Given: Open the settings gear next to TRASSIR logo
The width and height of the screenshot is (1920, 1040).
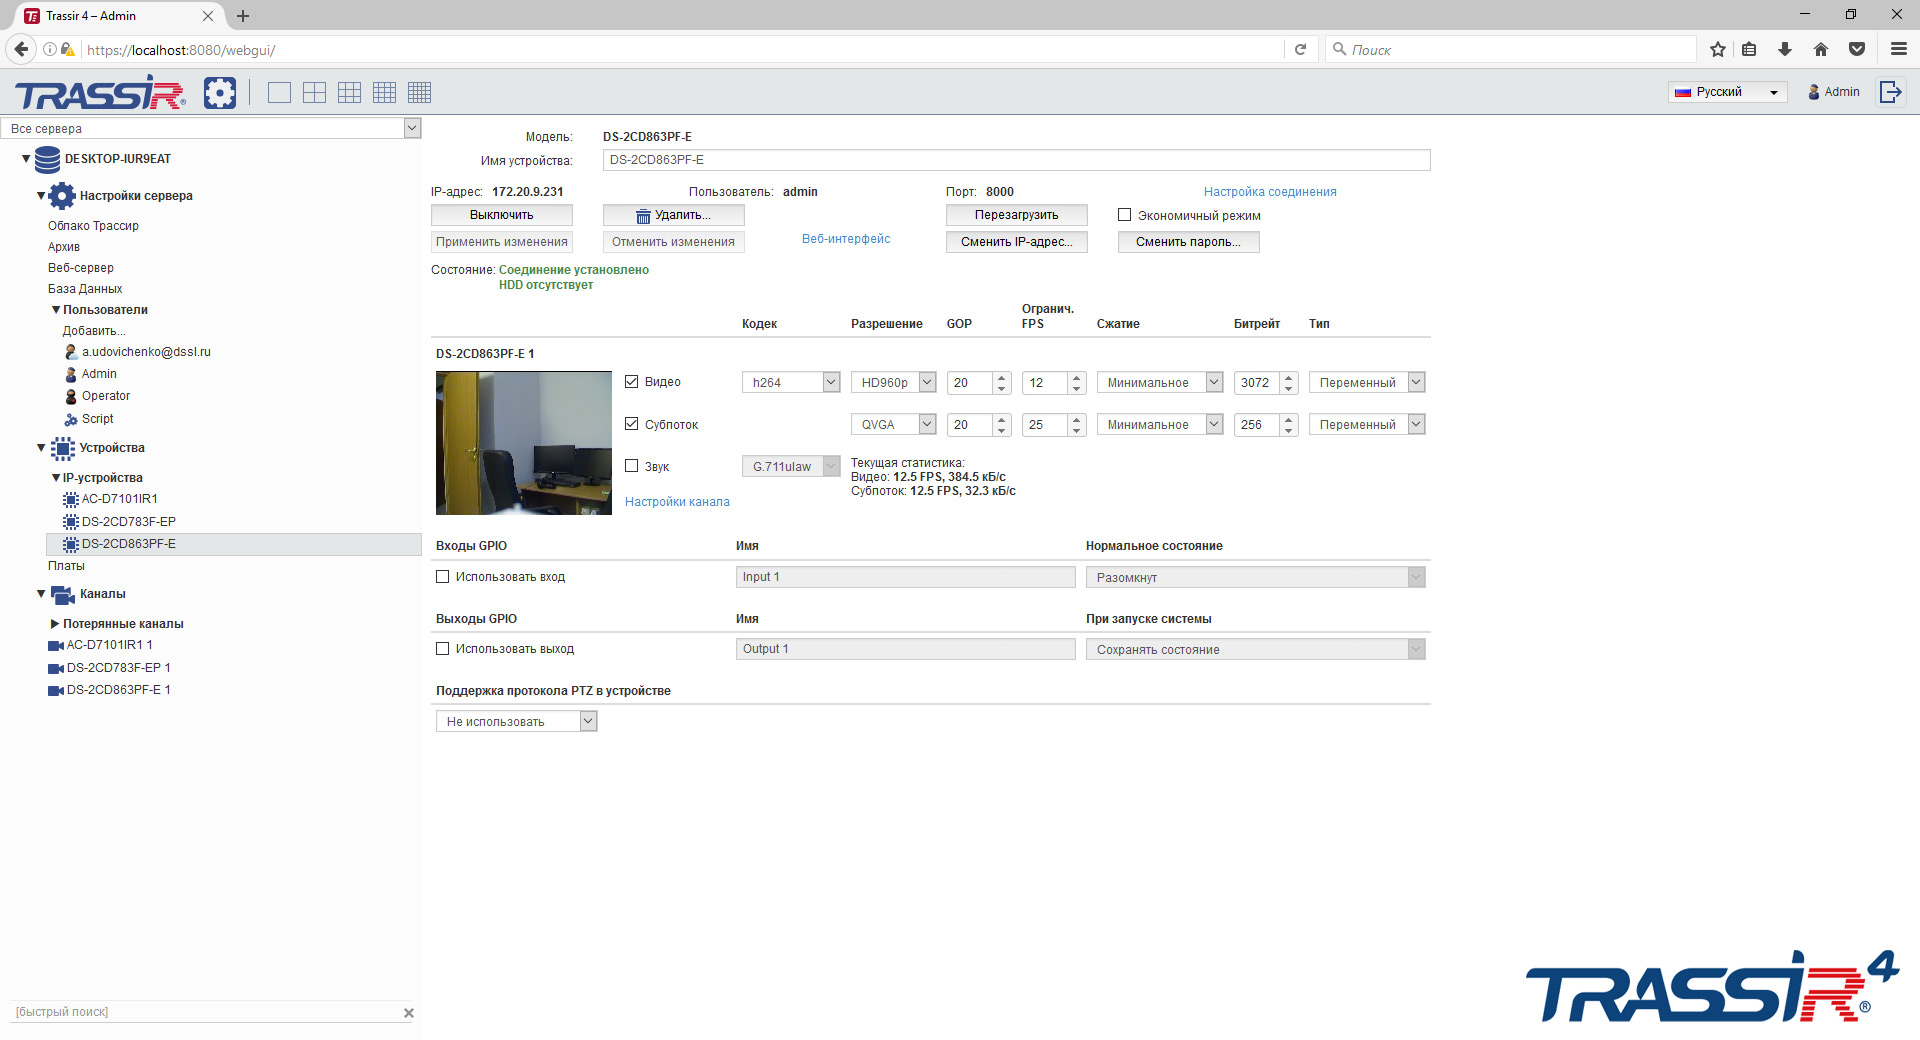Looking at the screenshot, I should pyautogui.click(x=219, y=92).
